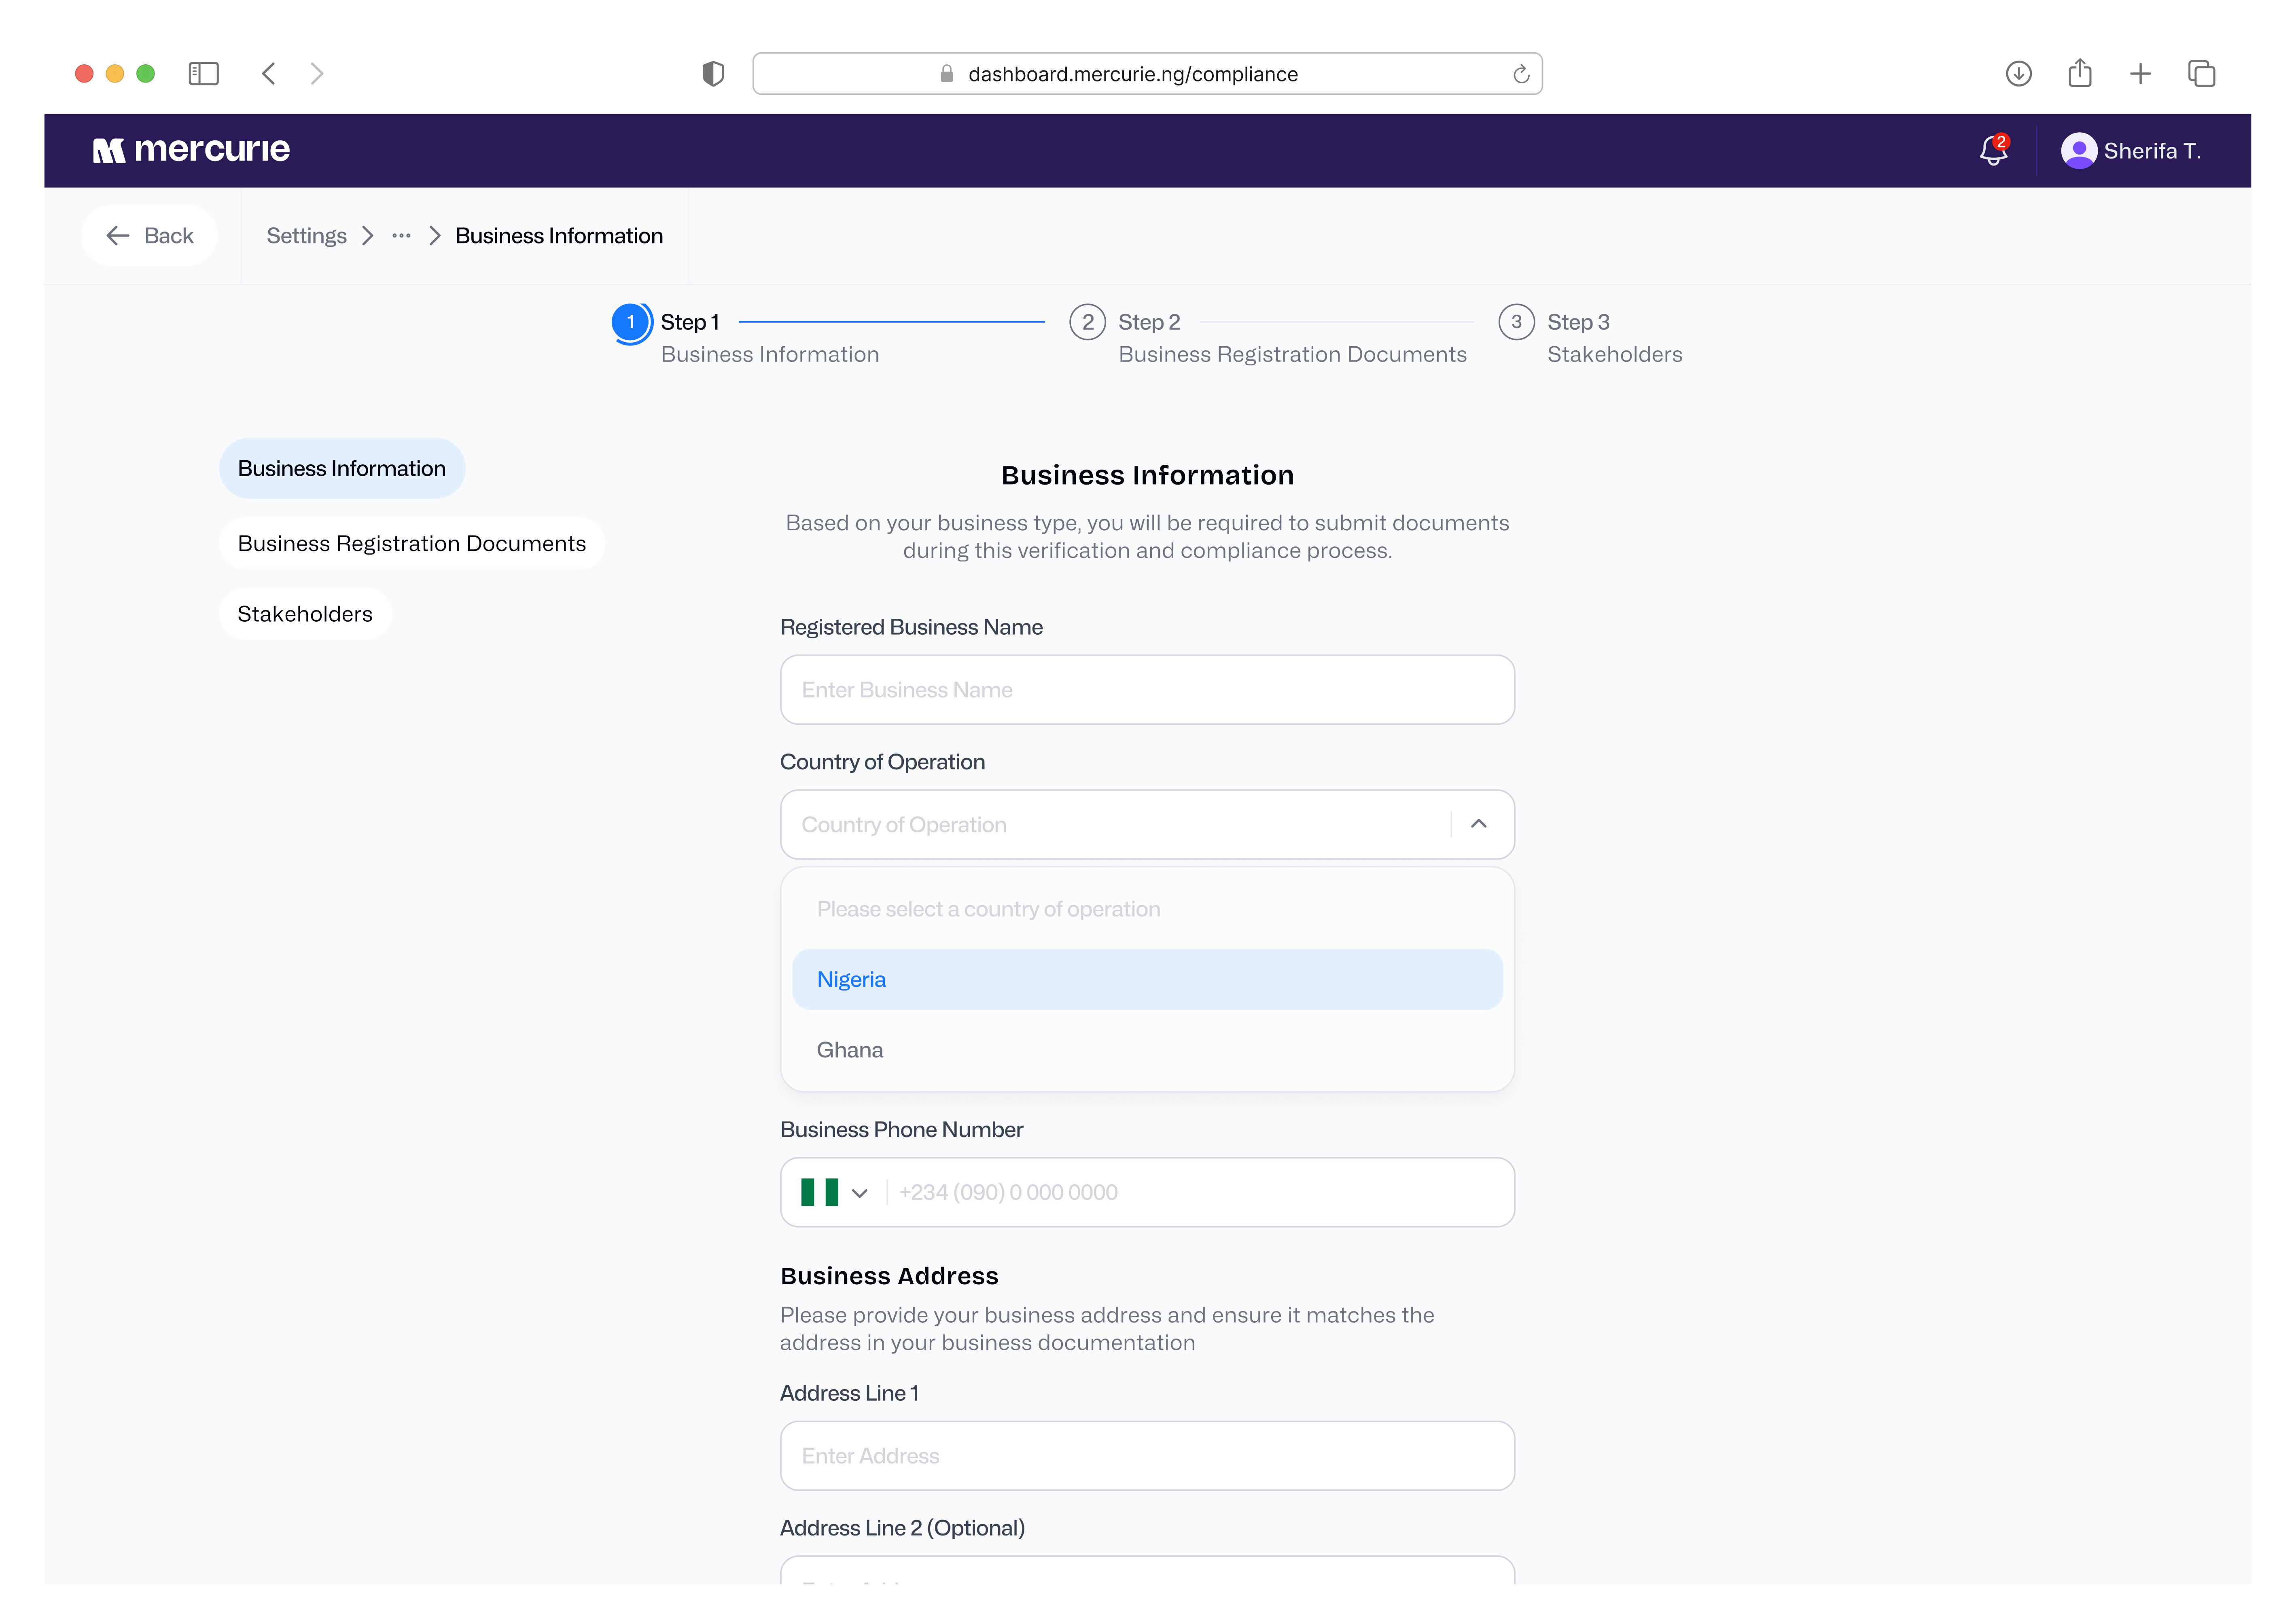The image size is (2296, 1618).
Task: Click the Business Information breadcrumb
Action: [559, 236]
